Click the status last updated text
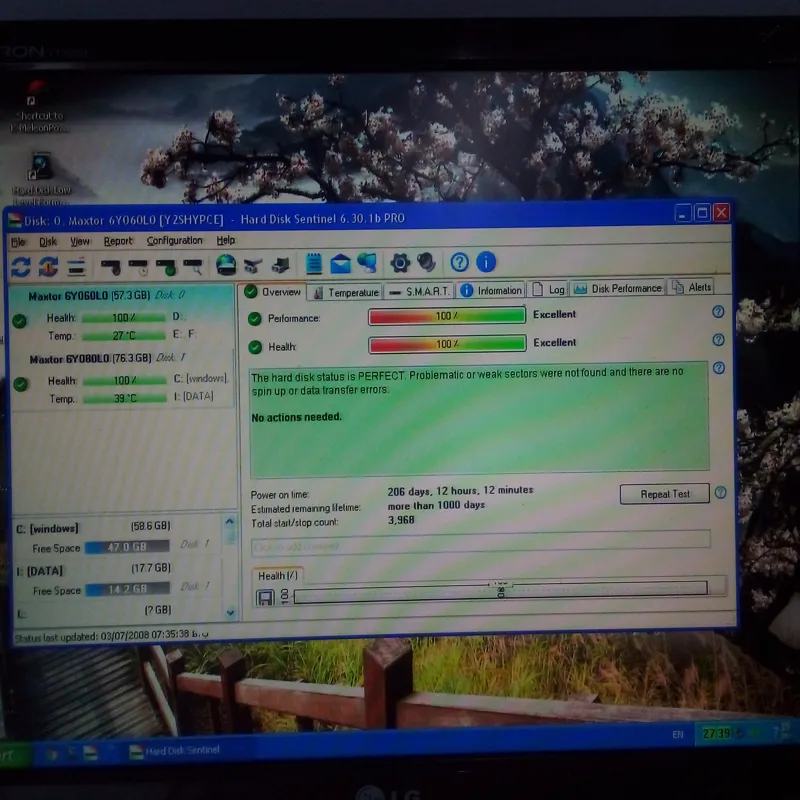 pyautogui.click(x=112, y=636)
